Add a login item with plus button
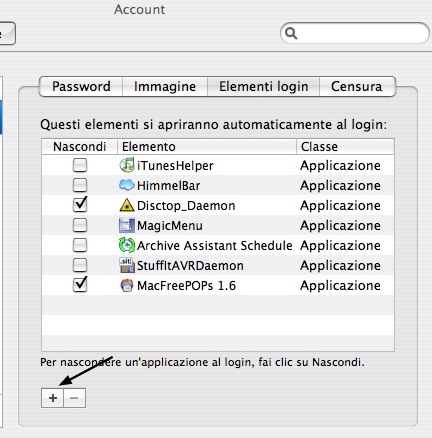This screenshot has width=432, height=438. [52, 398]
